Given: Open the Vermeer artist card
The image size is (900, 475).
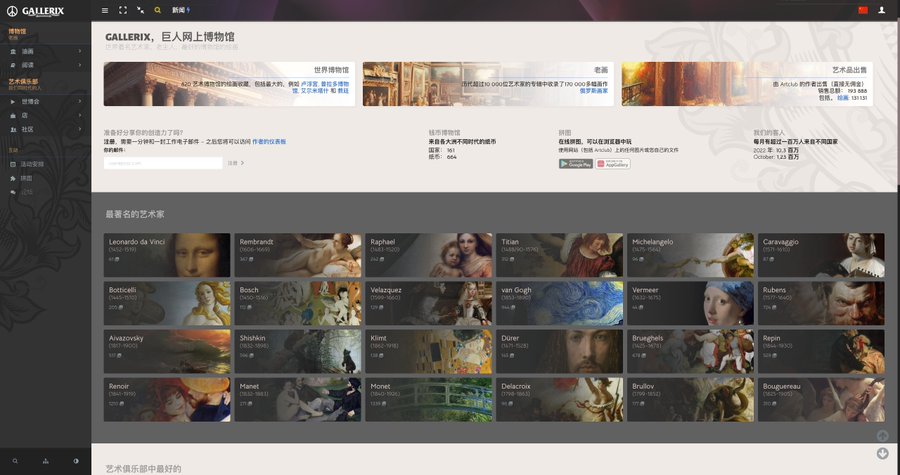Looking at the screenshot, I should 690,303.
